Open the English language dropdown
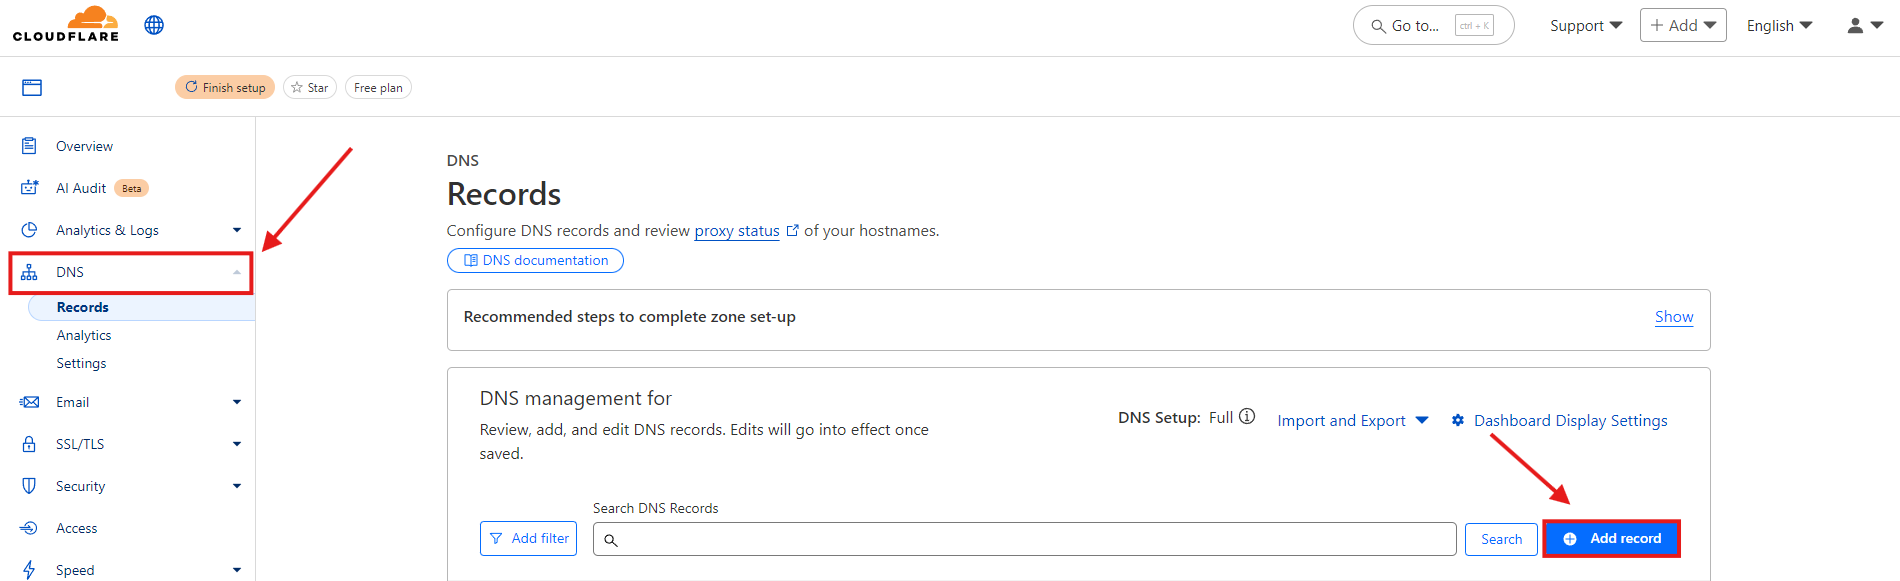The image size is (1900, 581). [1779, 26]
